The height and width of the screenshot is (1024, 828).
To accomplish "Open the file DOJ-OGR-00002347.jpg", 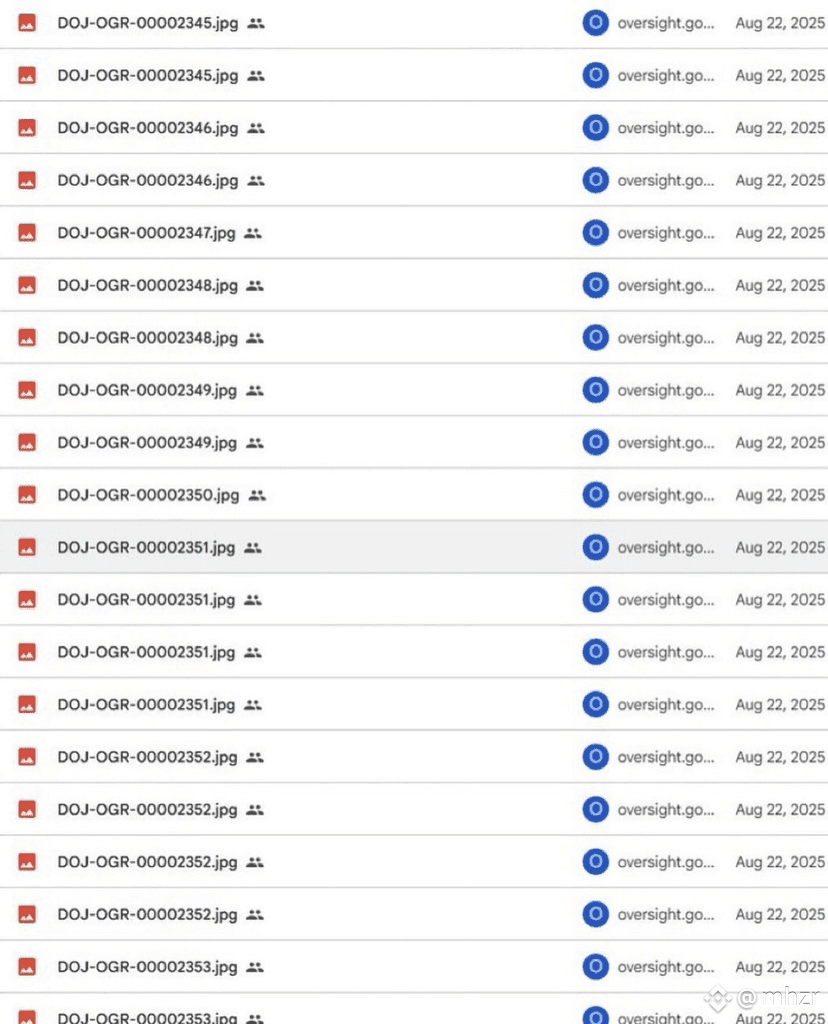I will pos(146,233).
